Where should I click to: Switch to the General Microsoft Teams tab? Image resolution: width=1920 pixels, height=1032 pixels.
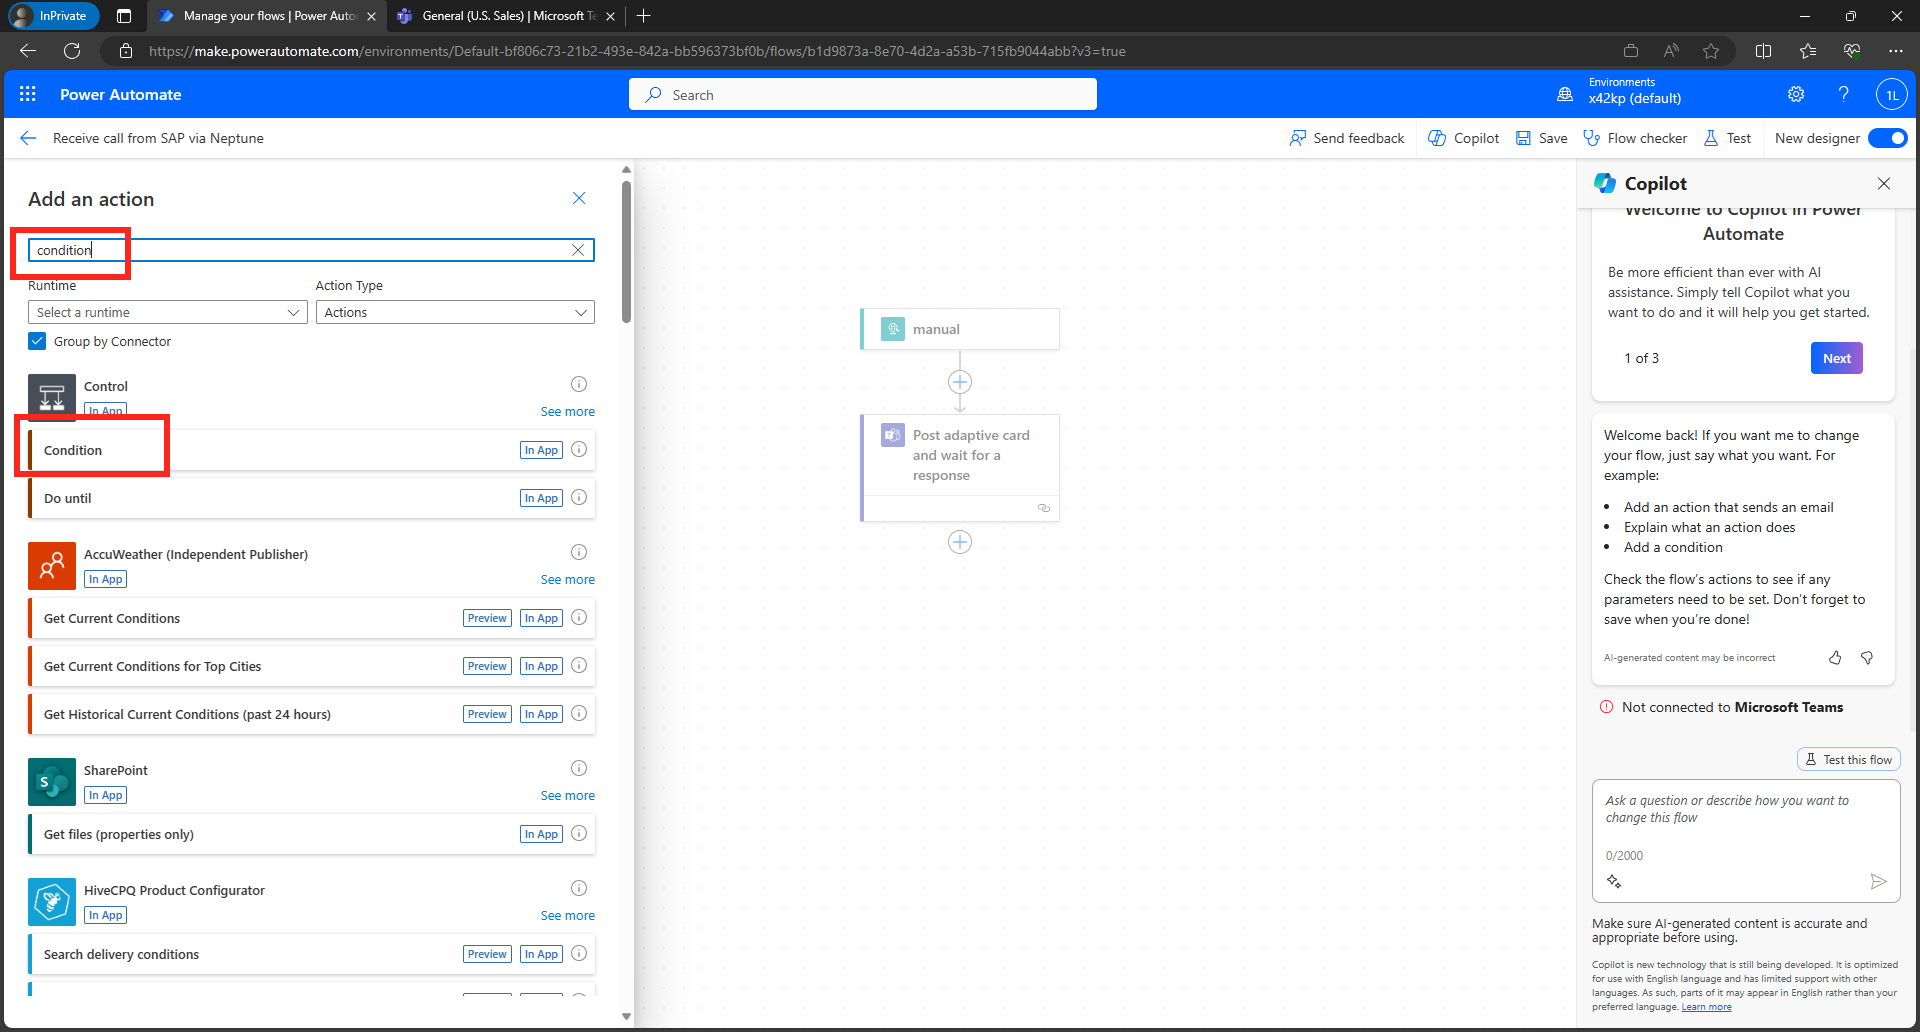tap(506, 16)
